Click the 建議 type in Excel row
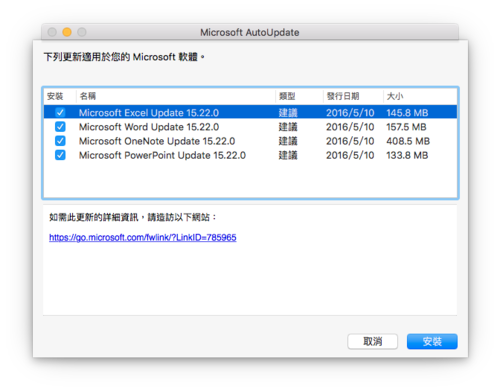The image size is (500, 391). coord(288,113)
